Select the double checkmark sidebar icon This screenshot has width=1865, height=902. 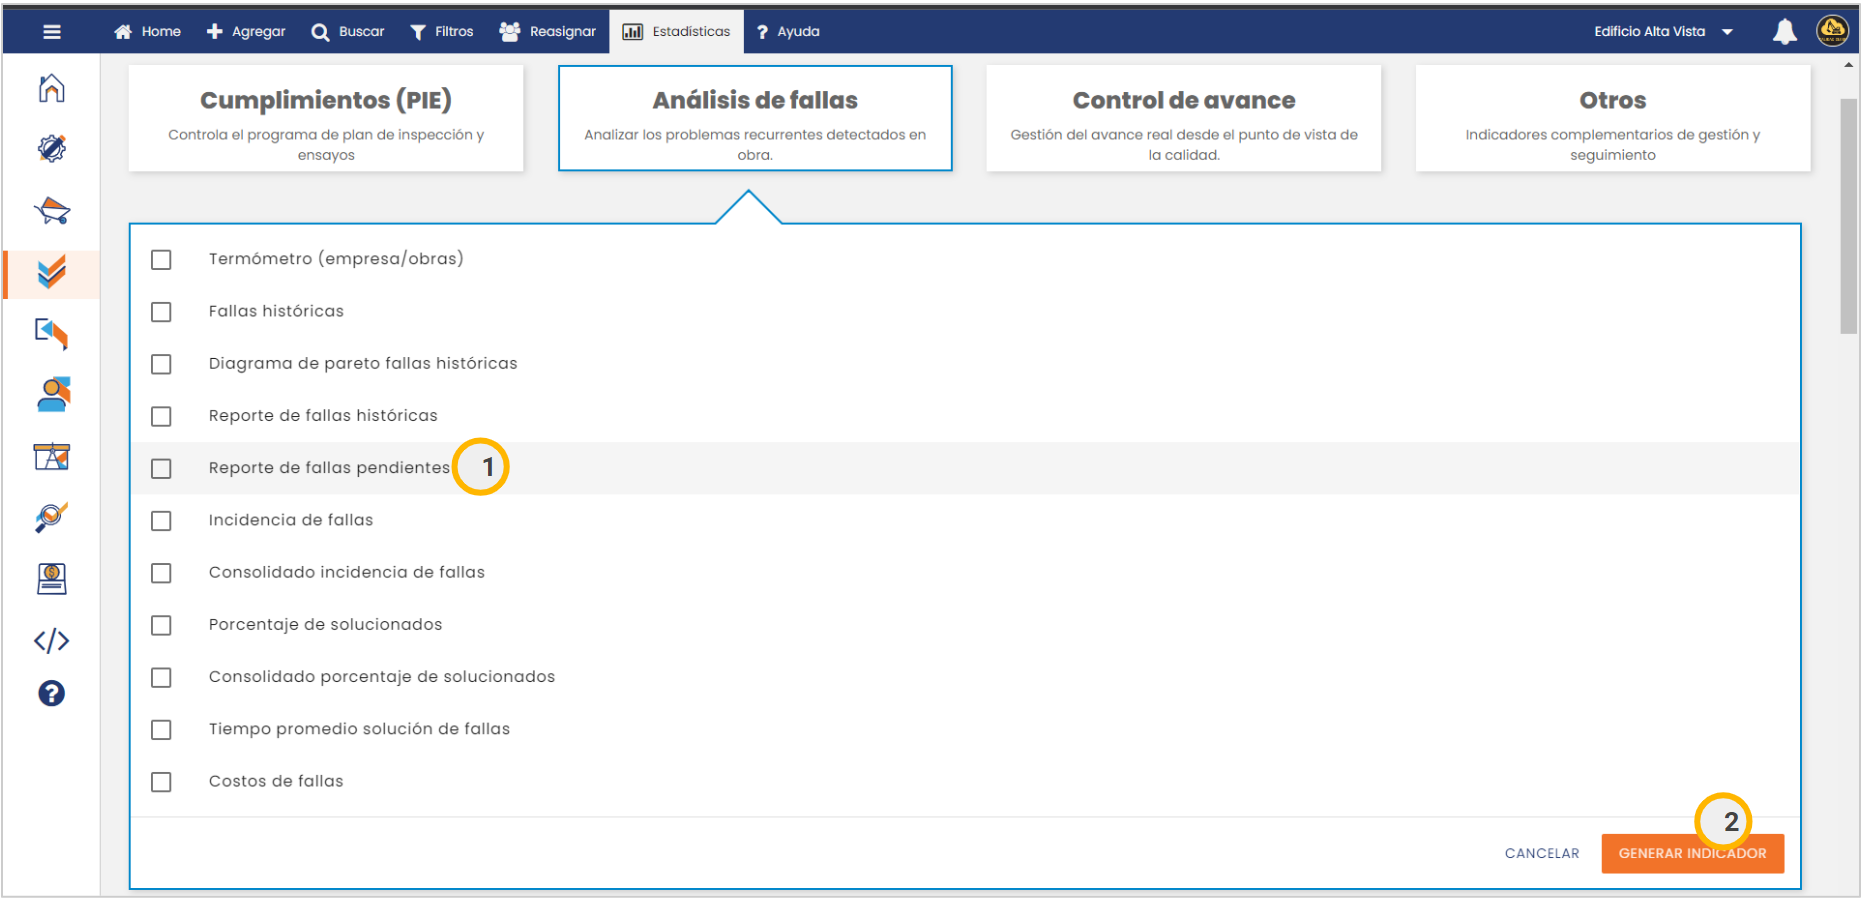(x=52, y=273)
